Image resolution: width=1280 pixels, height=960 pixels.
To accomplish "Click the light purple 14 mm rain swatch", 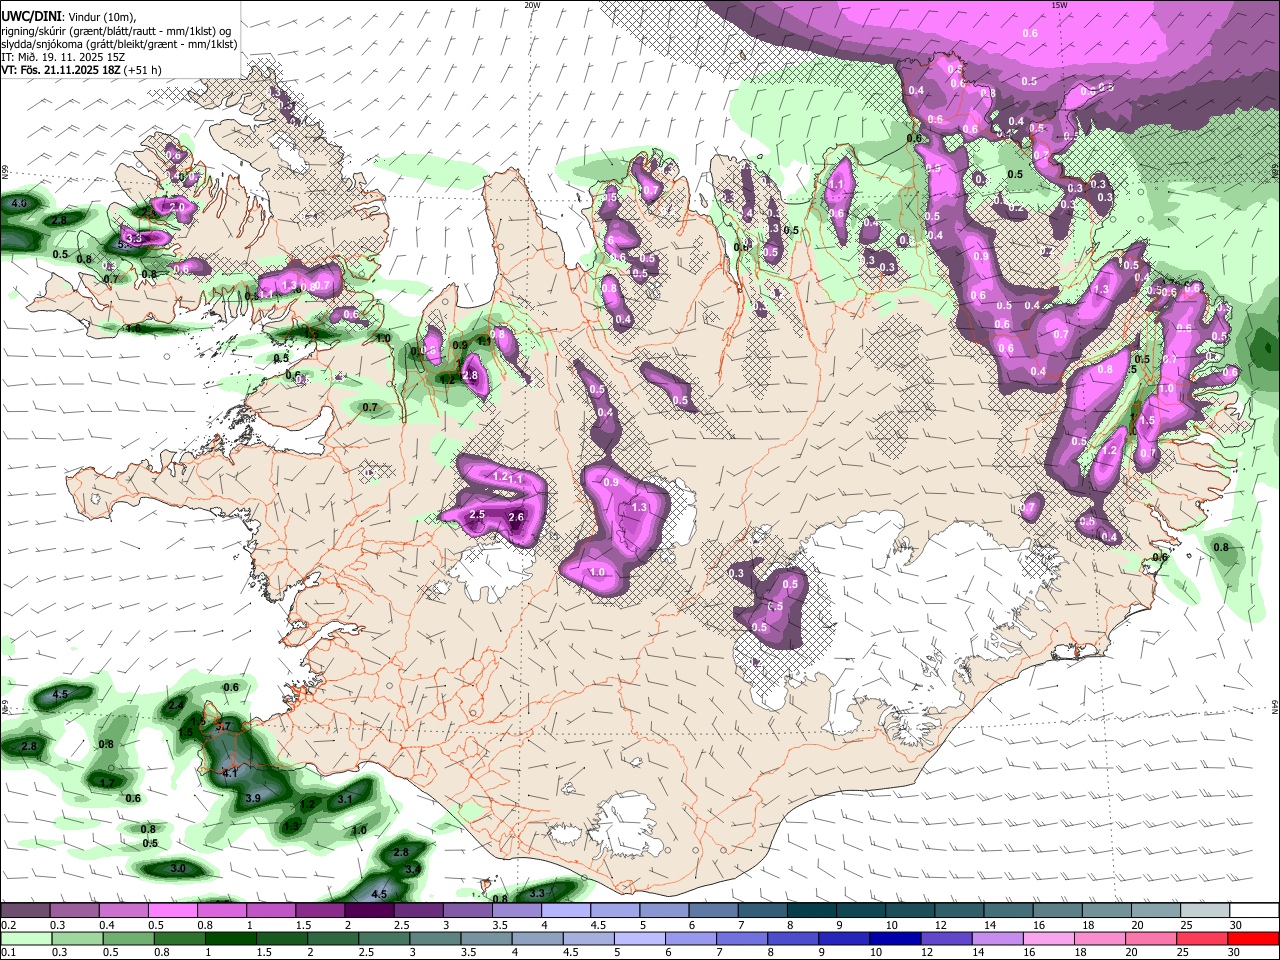I will 996,938.
